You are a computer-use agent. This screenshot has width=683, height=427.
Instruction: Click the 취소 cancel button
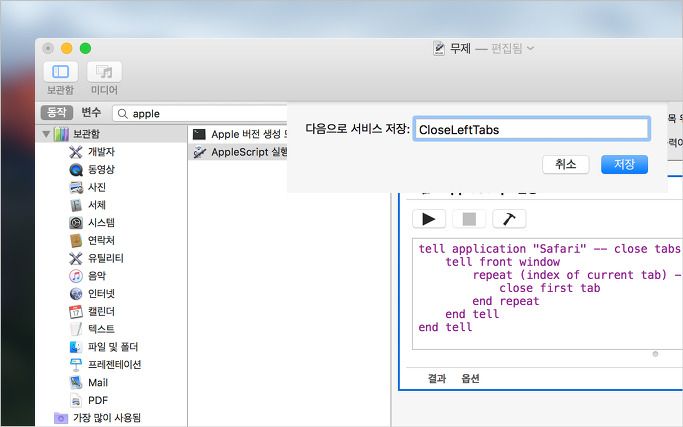pyautogui.click(x=565, y=165)
